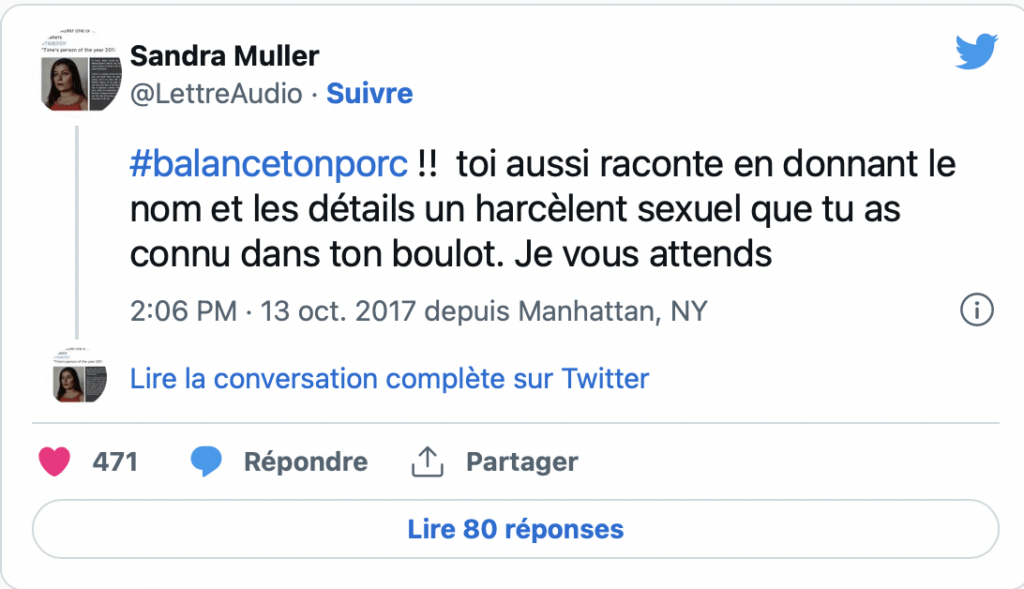Click the Manhattan, NY location text
The width and height of the screenshot is (1024, 589).
[x=613, y=311]
